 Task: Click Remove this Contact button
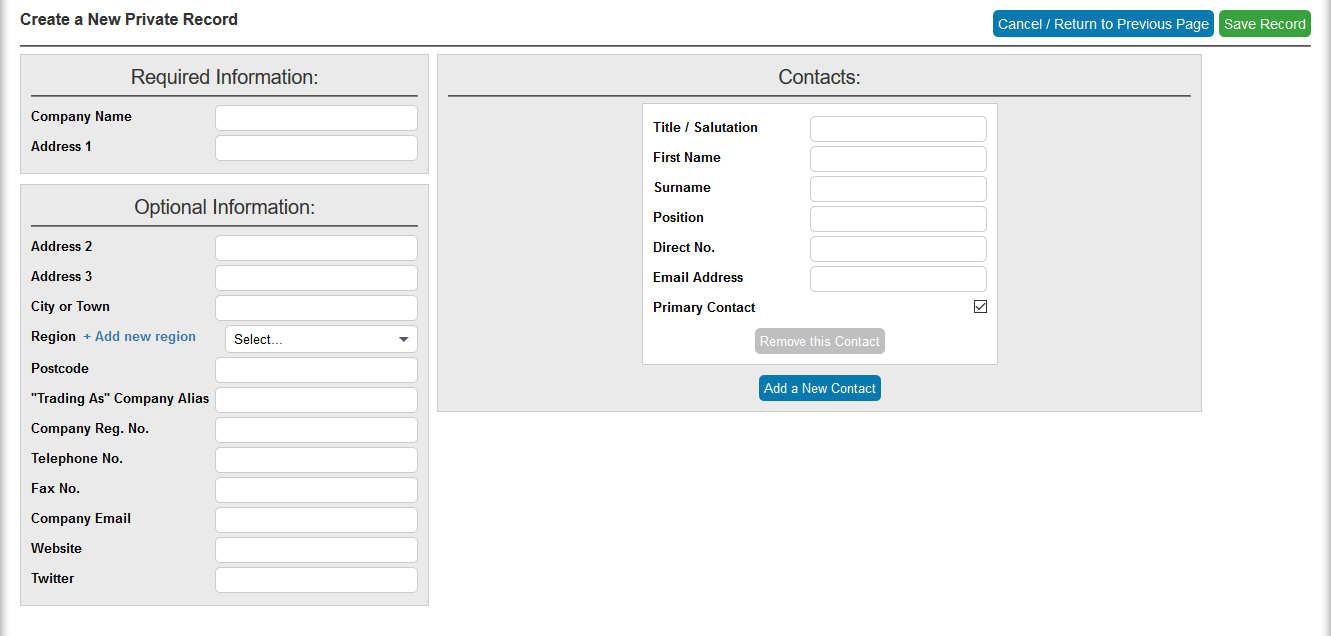[819, 341]
